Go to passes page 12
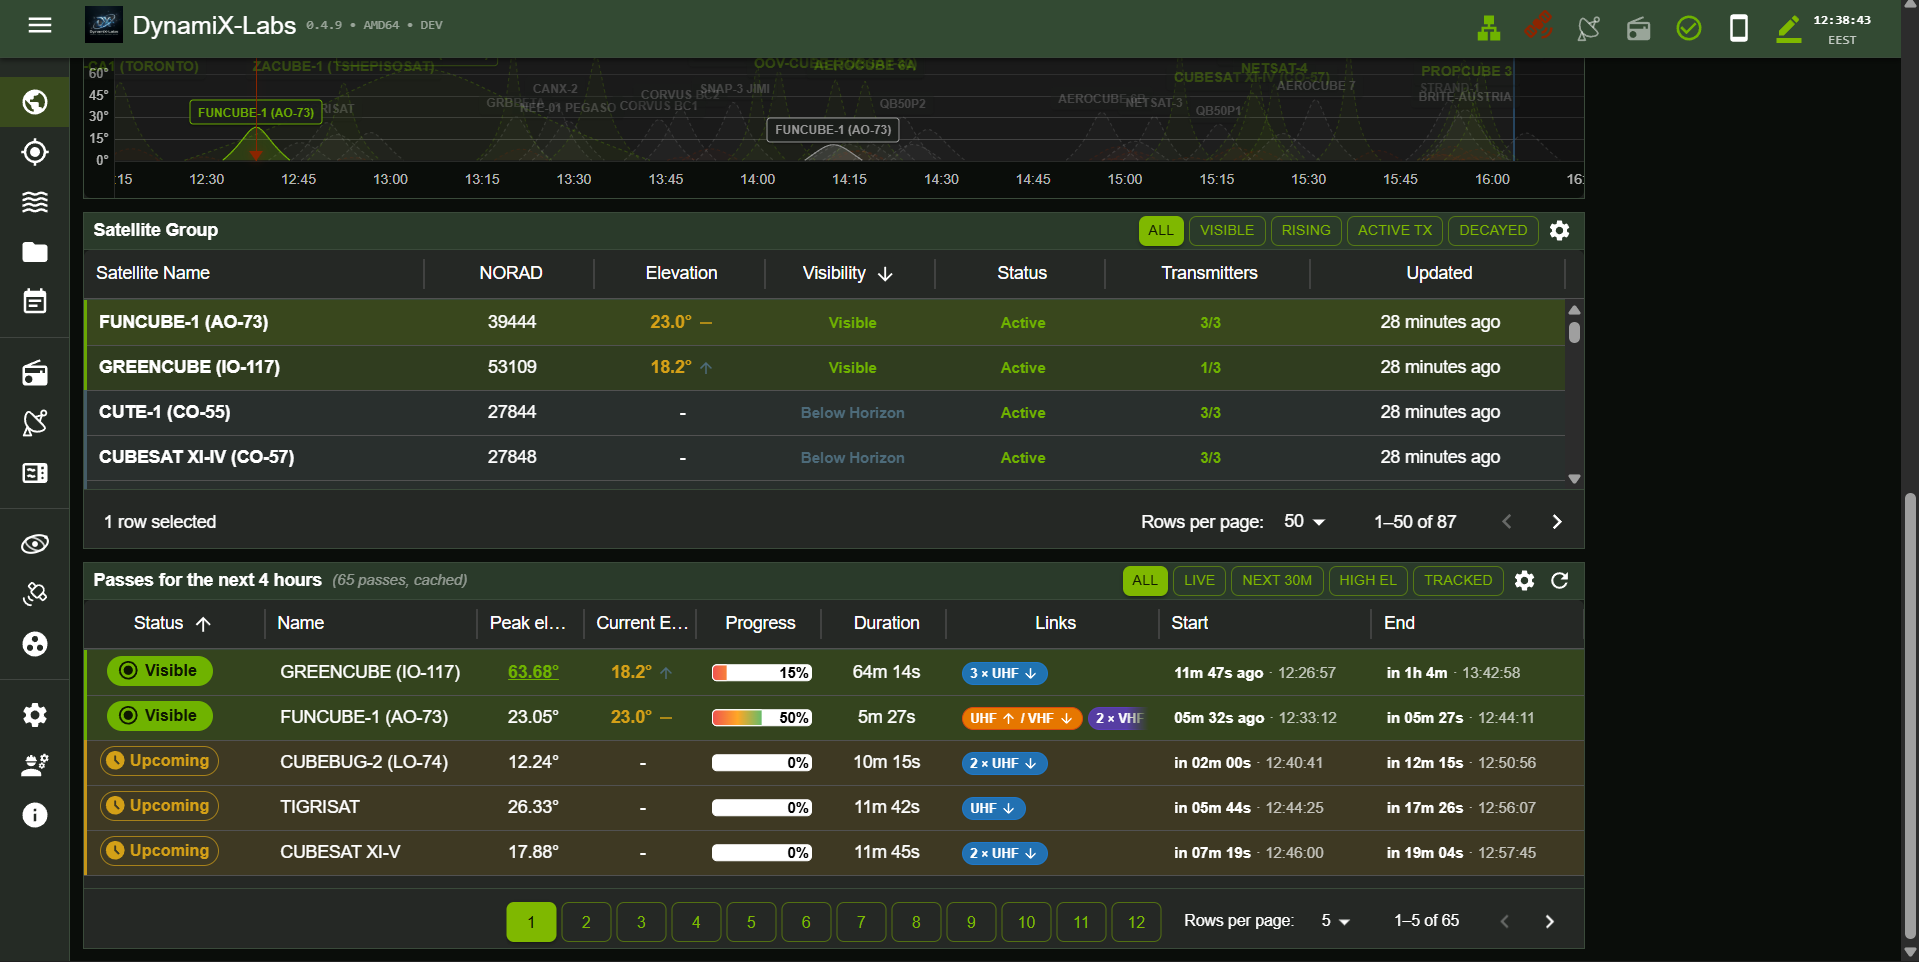The width and height of the screenshot is (1919, 962). (x=1136, y=922)
